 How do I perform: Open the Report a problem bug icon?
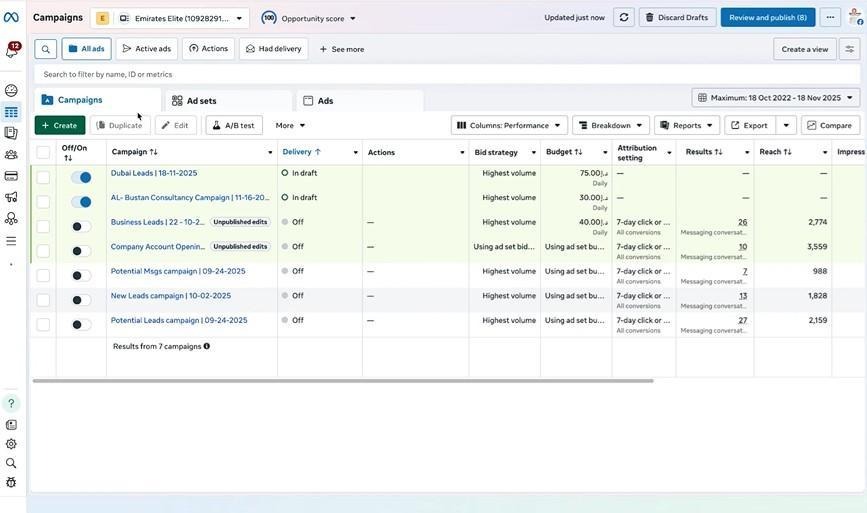click(11, 483)
